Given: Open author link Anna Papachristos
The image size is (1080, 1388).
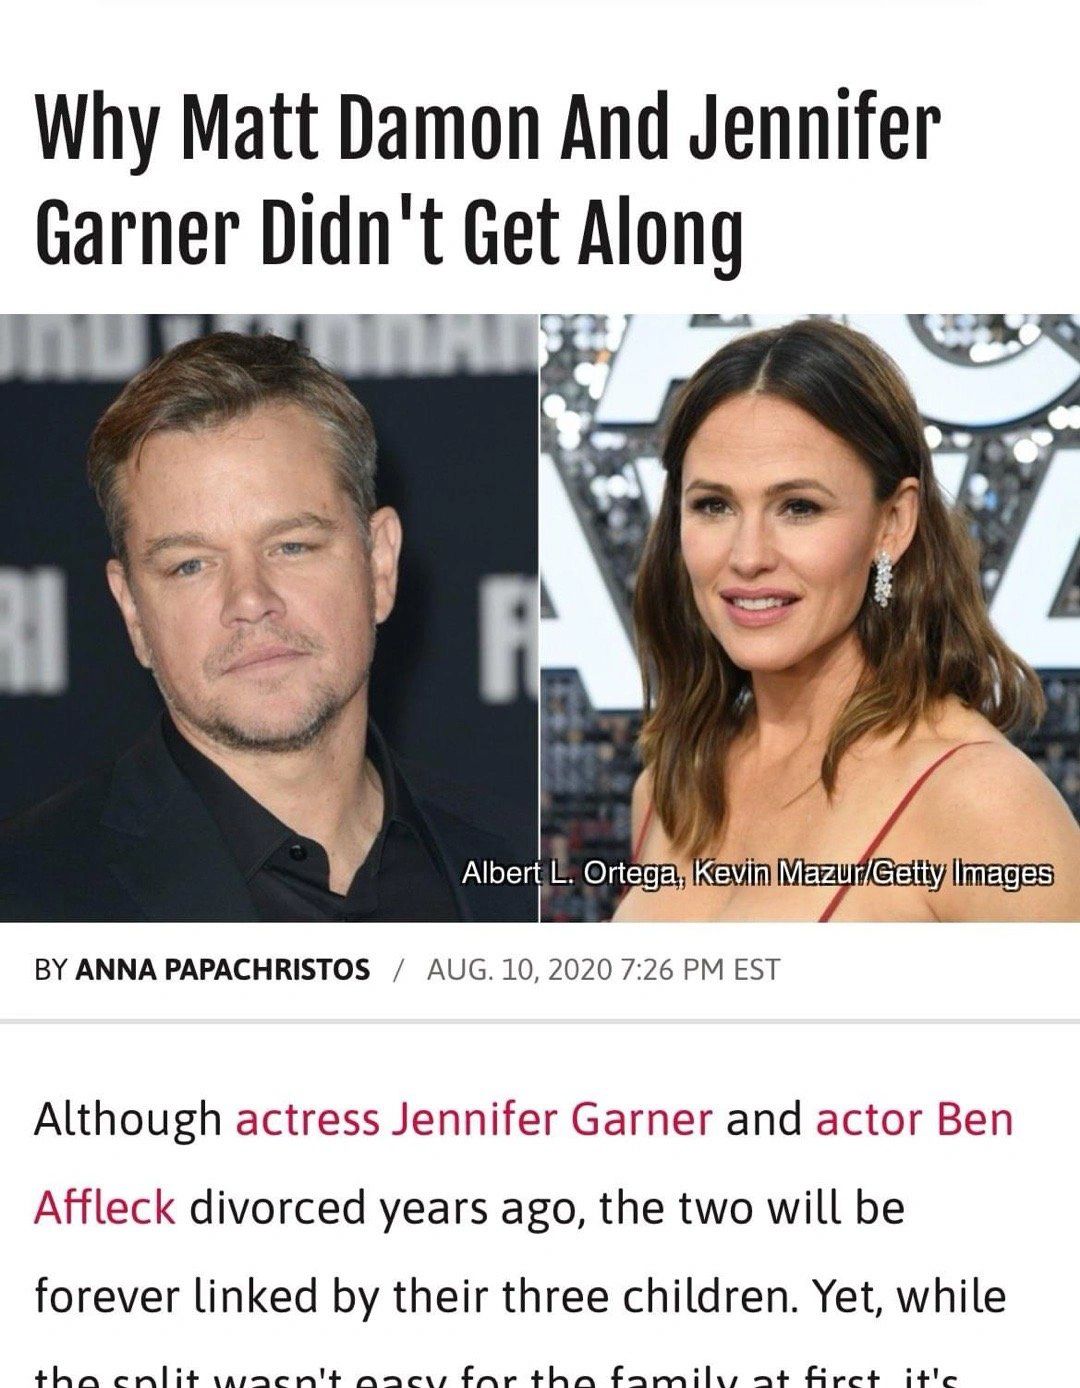Looking at the screenshot, I should point(222,970).
